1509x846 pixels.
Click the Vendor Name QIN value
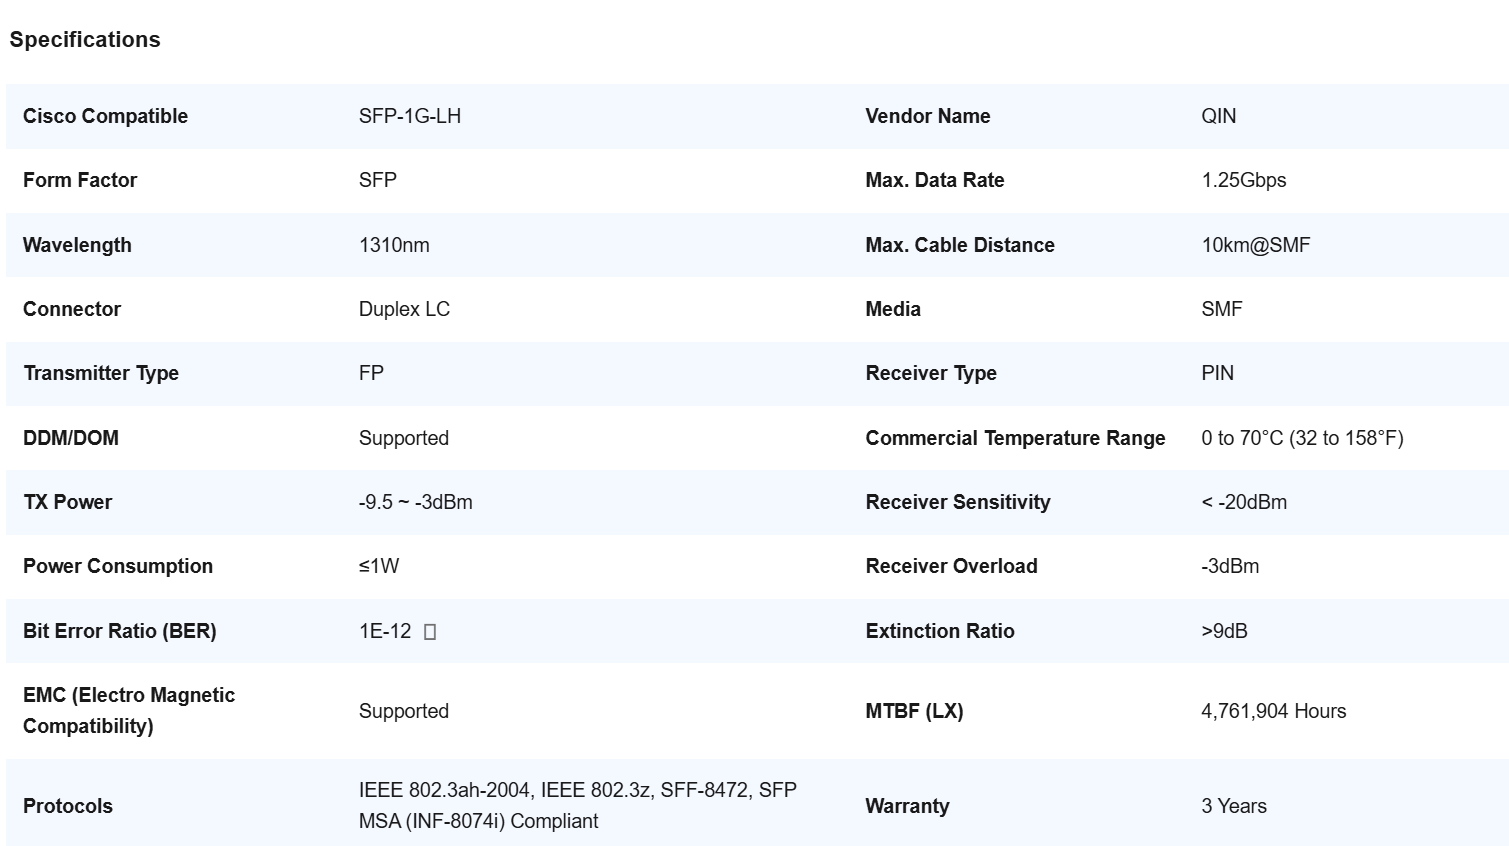click(x=1219, y=116)
